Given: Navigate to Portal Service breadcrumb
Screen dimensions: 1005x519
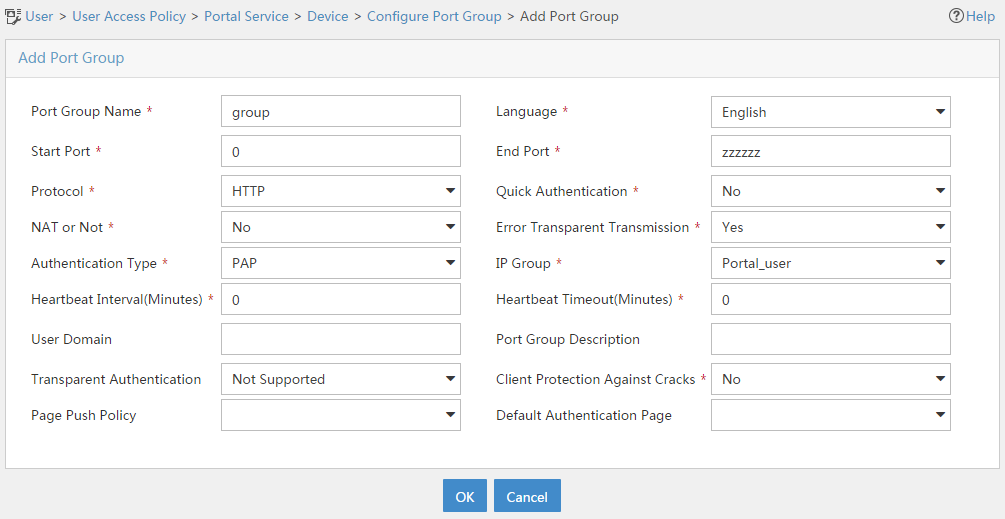Looking at the screenshot, I should [246, 16].
